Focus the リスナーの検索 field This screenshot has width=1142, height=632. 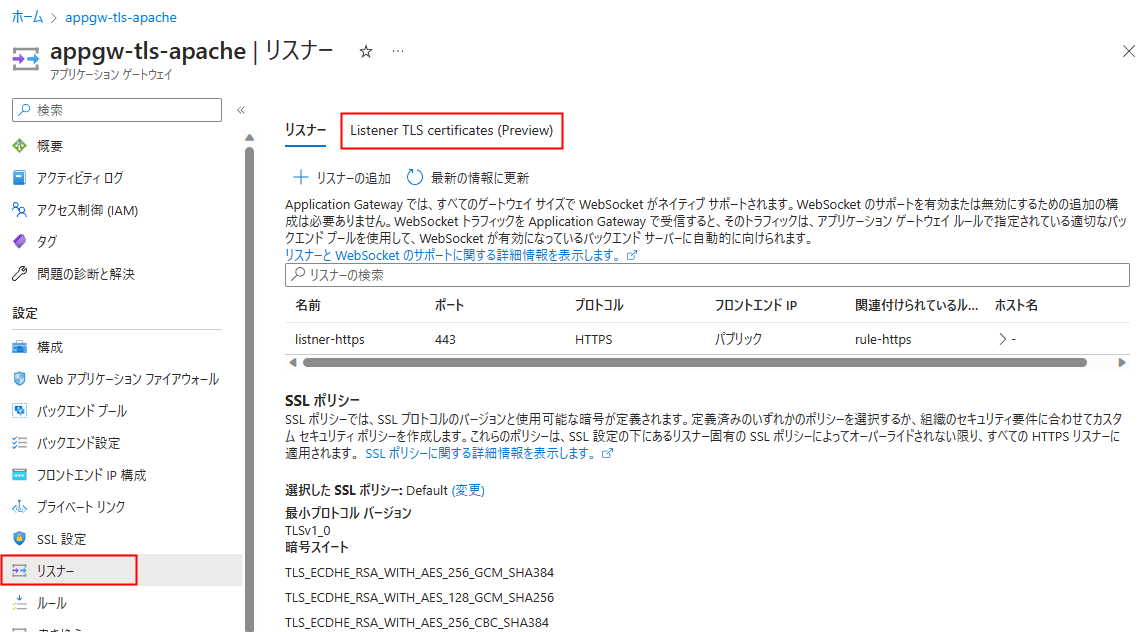[707, 275]
